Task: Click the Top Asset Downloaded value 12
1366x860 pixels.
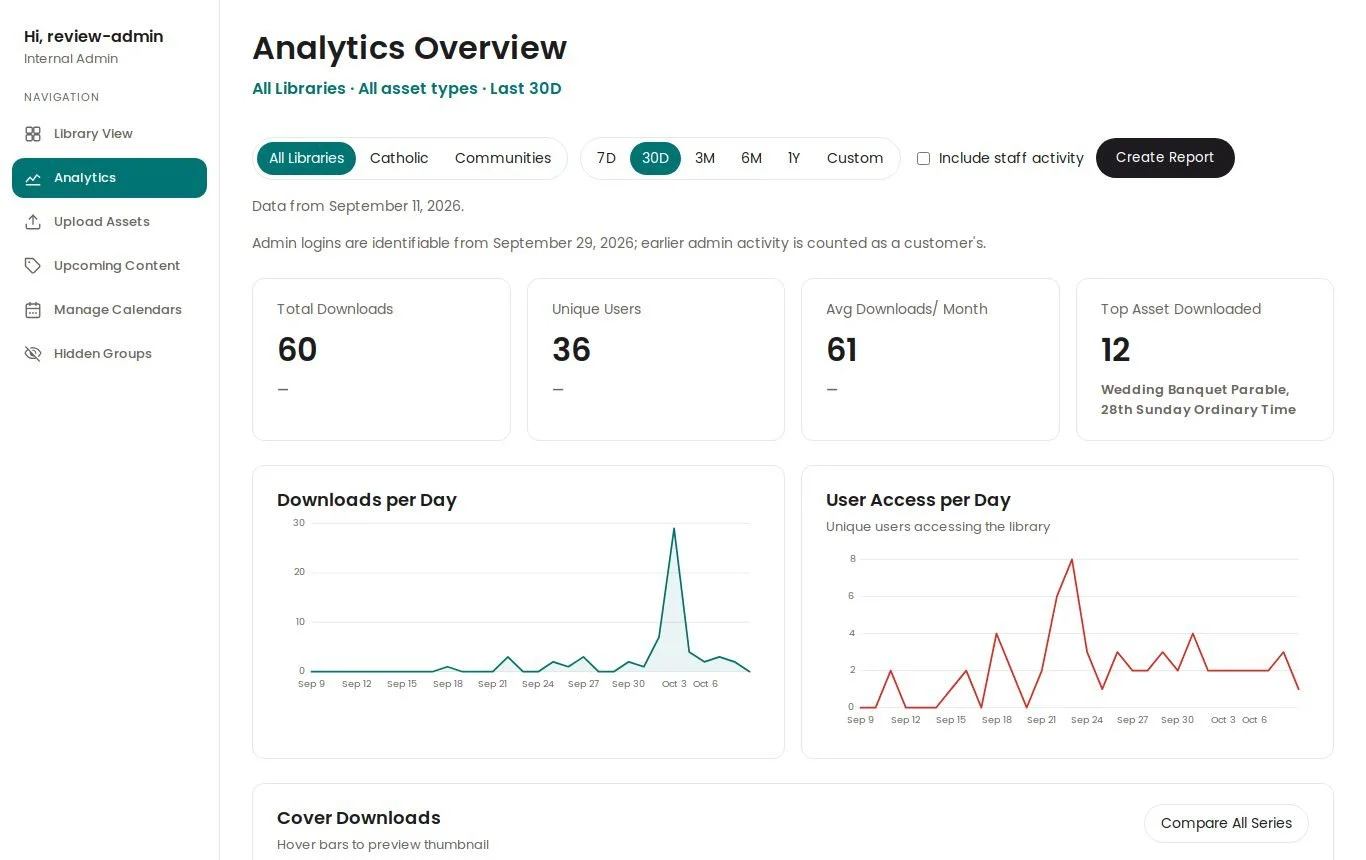Action: coord(1115,350)
